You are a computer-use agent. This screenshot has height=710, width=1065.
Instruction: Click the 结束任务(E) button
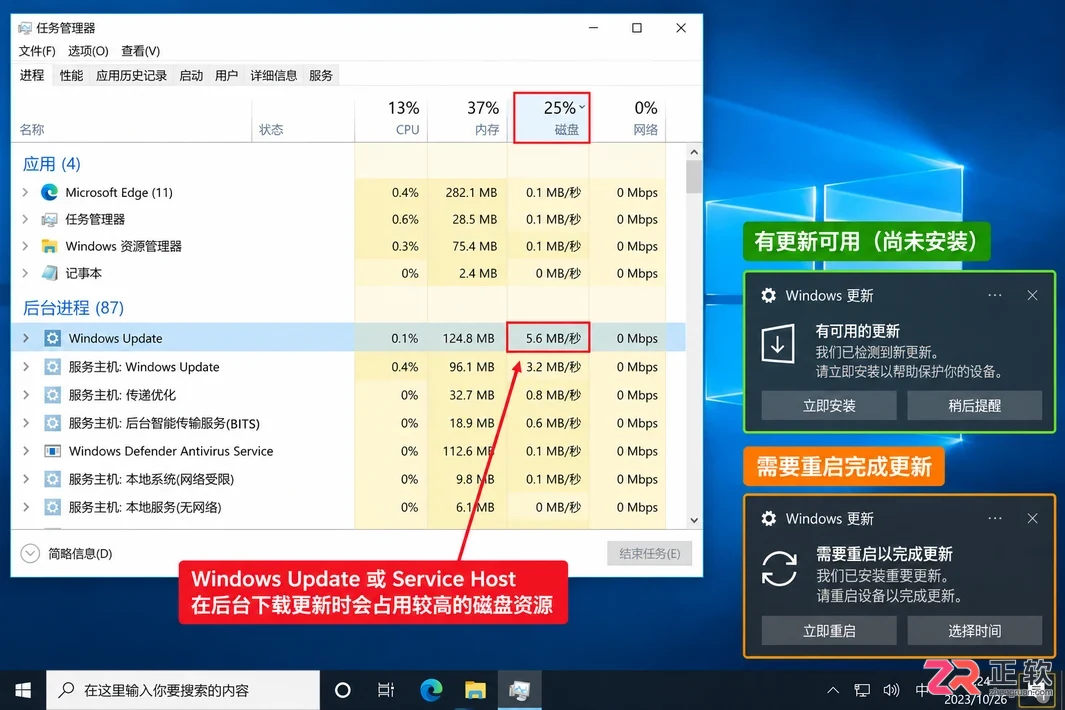pyautogui.click(x=649, y=554)
